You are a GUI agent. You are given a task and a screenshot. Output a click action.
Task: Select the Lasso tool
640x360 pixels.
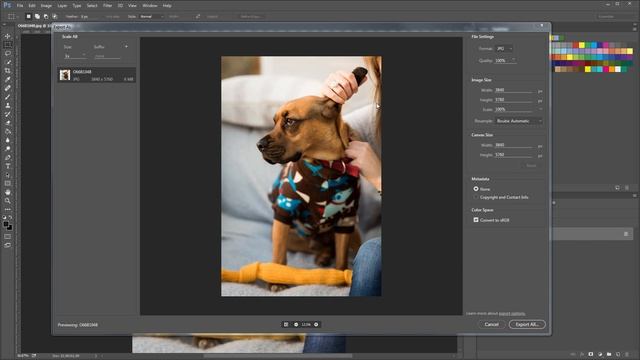pos(8,53)
